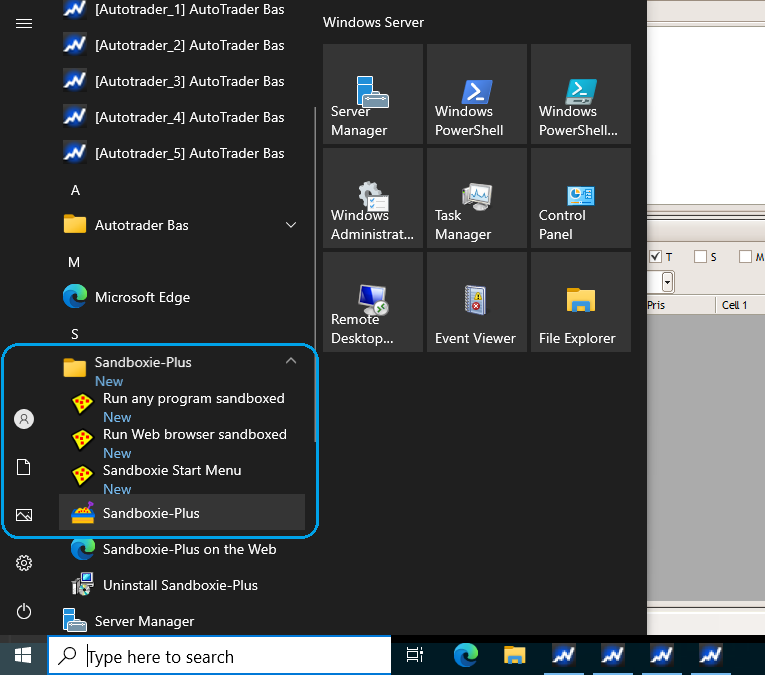Open the dropdown arrow above Pris column
This screenshot has width=765, height=675.
point(668,282)
